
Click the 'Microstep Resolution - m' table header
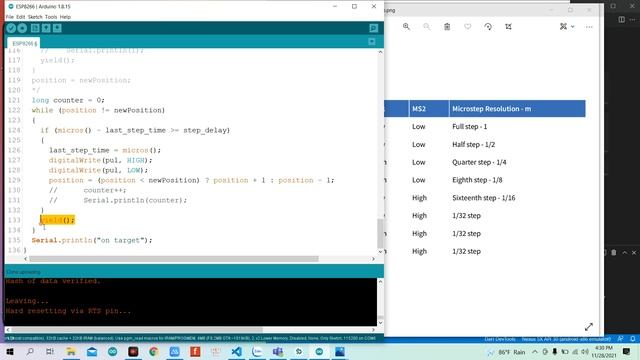tap(491, 109)
